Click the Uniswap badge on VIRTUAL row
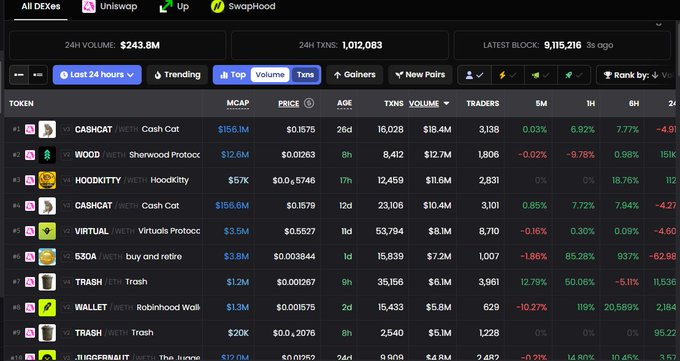 [30, 231]
